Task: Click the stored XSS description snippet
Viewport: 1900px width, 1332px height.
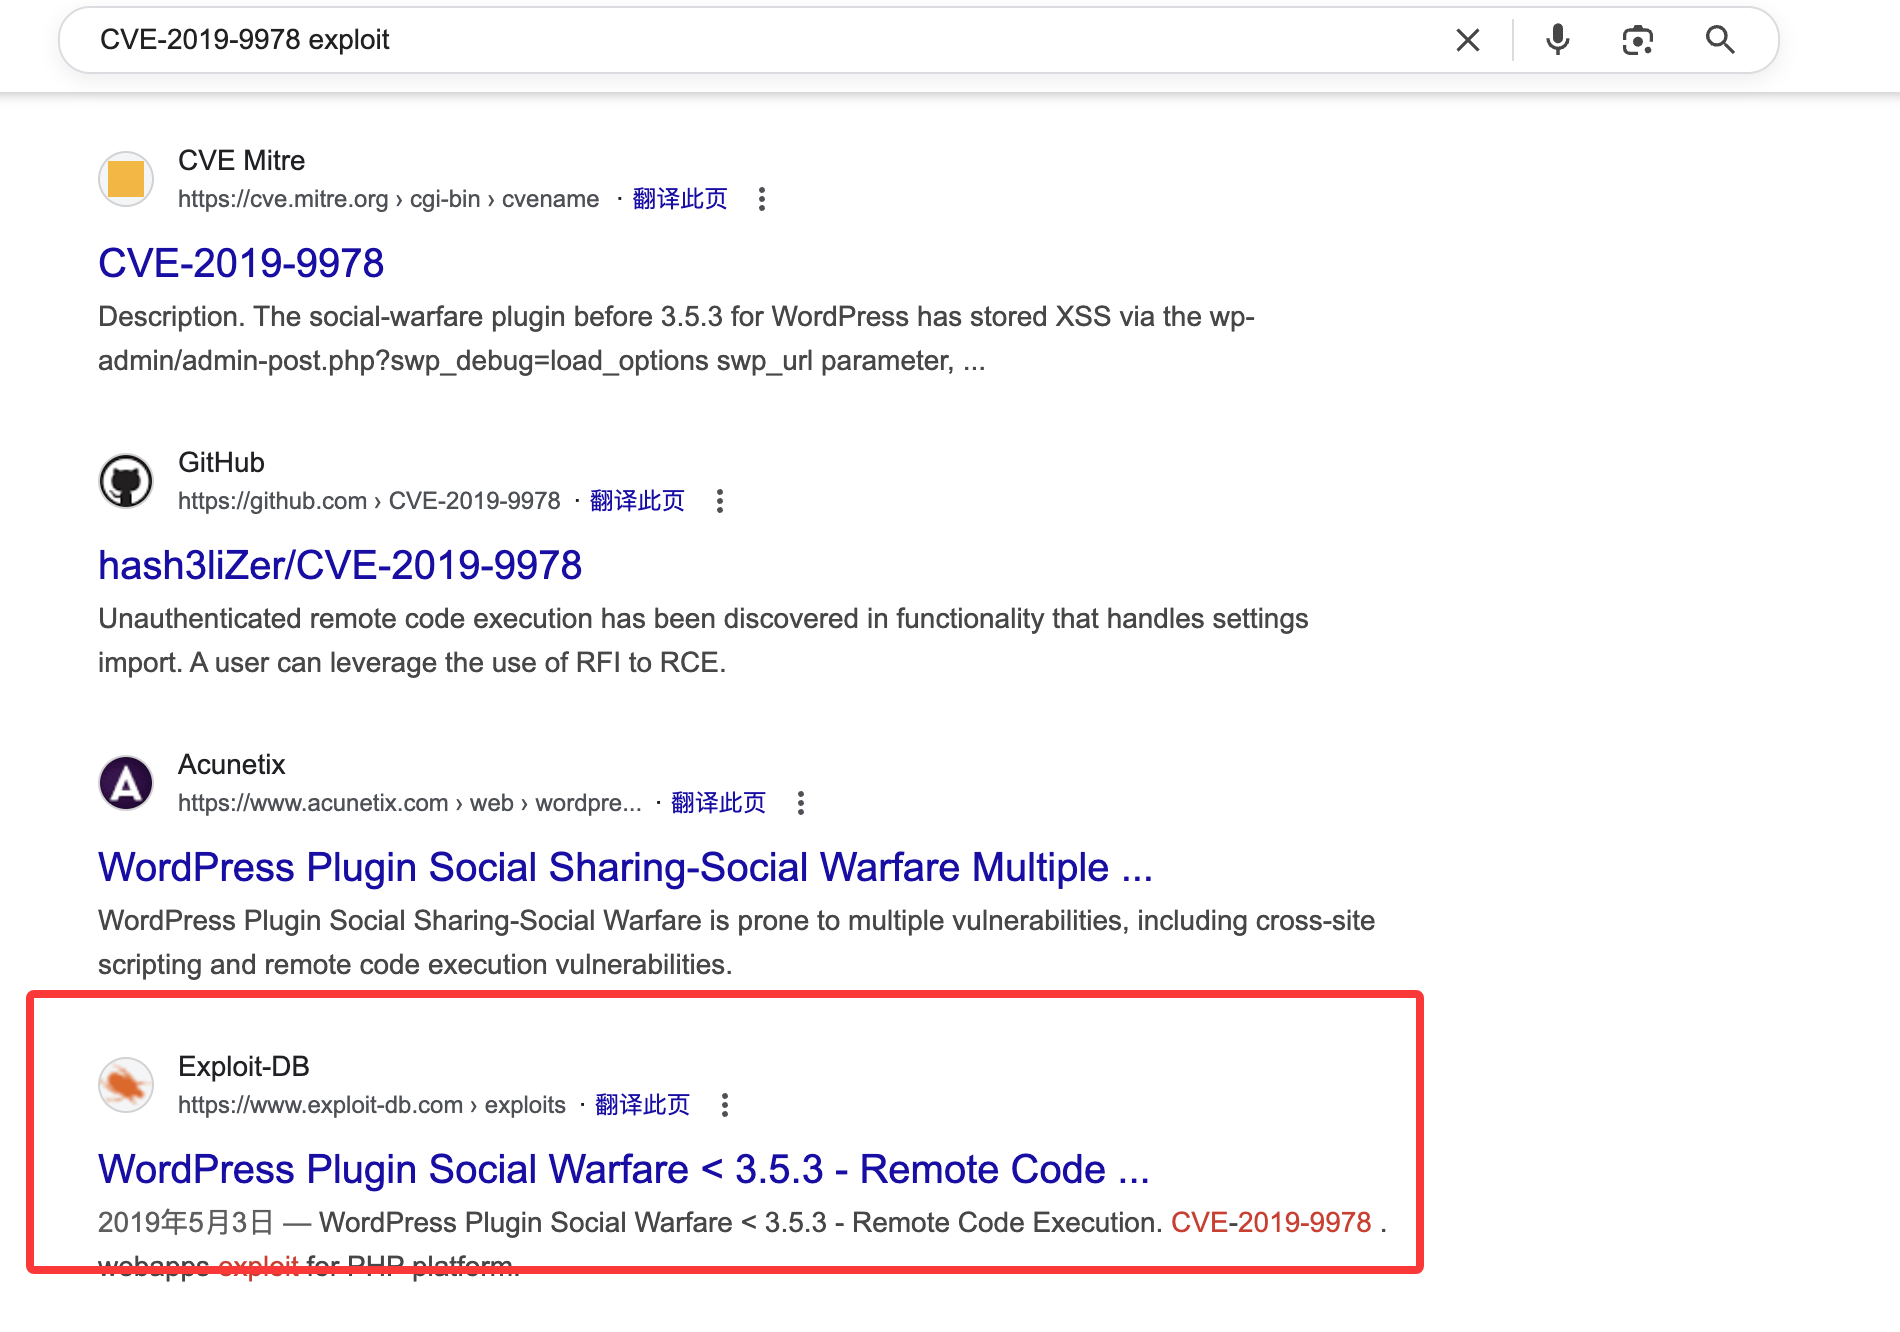Action: click(x=676, y=339)
